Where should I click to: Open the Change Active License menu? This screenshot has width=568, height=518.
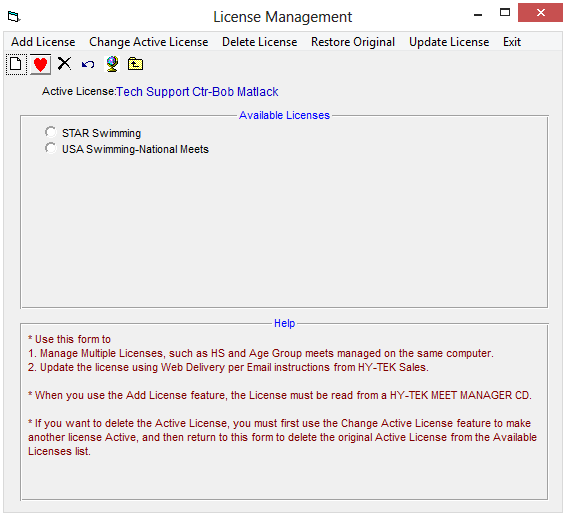tap(149, 42)
